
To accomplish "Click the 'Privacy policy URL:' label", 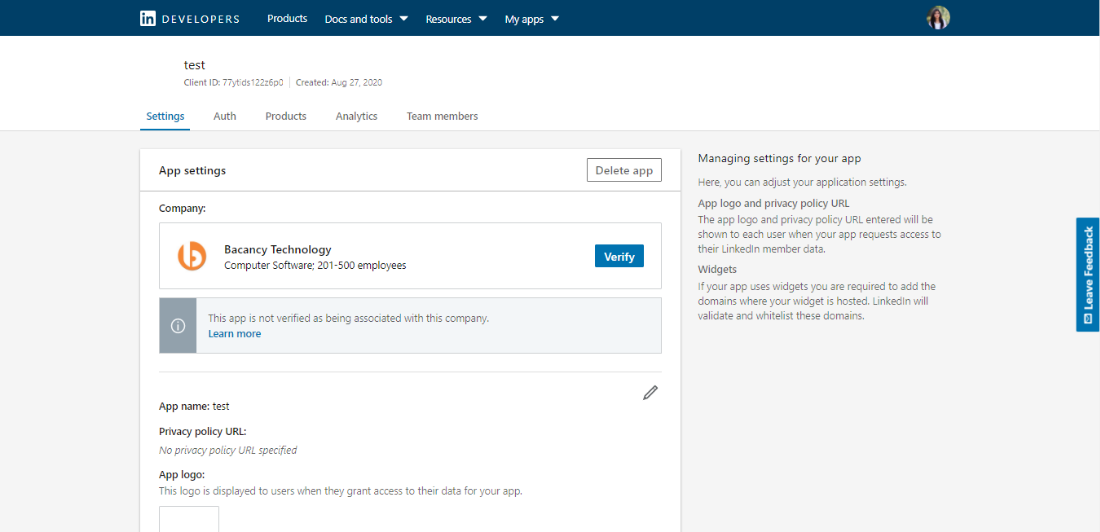I will 203,431.
